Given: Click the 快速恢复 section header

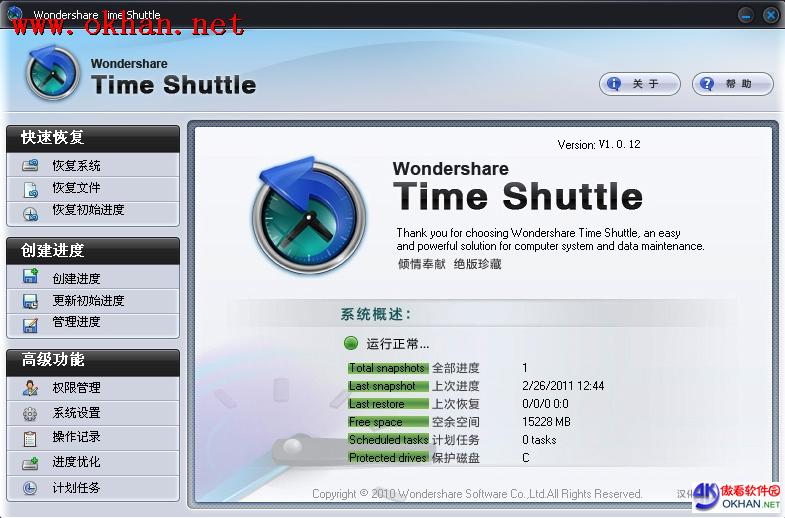Looking at the screenshot, I should 93,138.
